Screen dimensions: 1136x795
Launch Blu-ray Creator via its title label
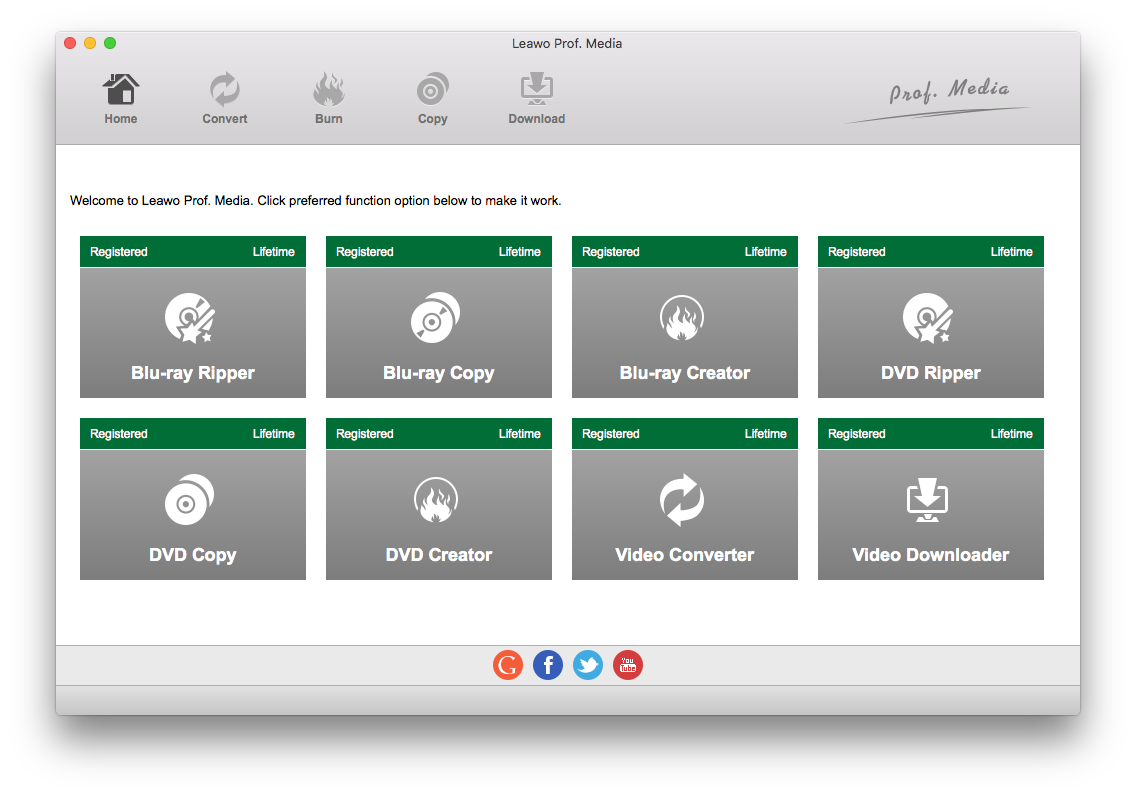[685, 373]
